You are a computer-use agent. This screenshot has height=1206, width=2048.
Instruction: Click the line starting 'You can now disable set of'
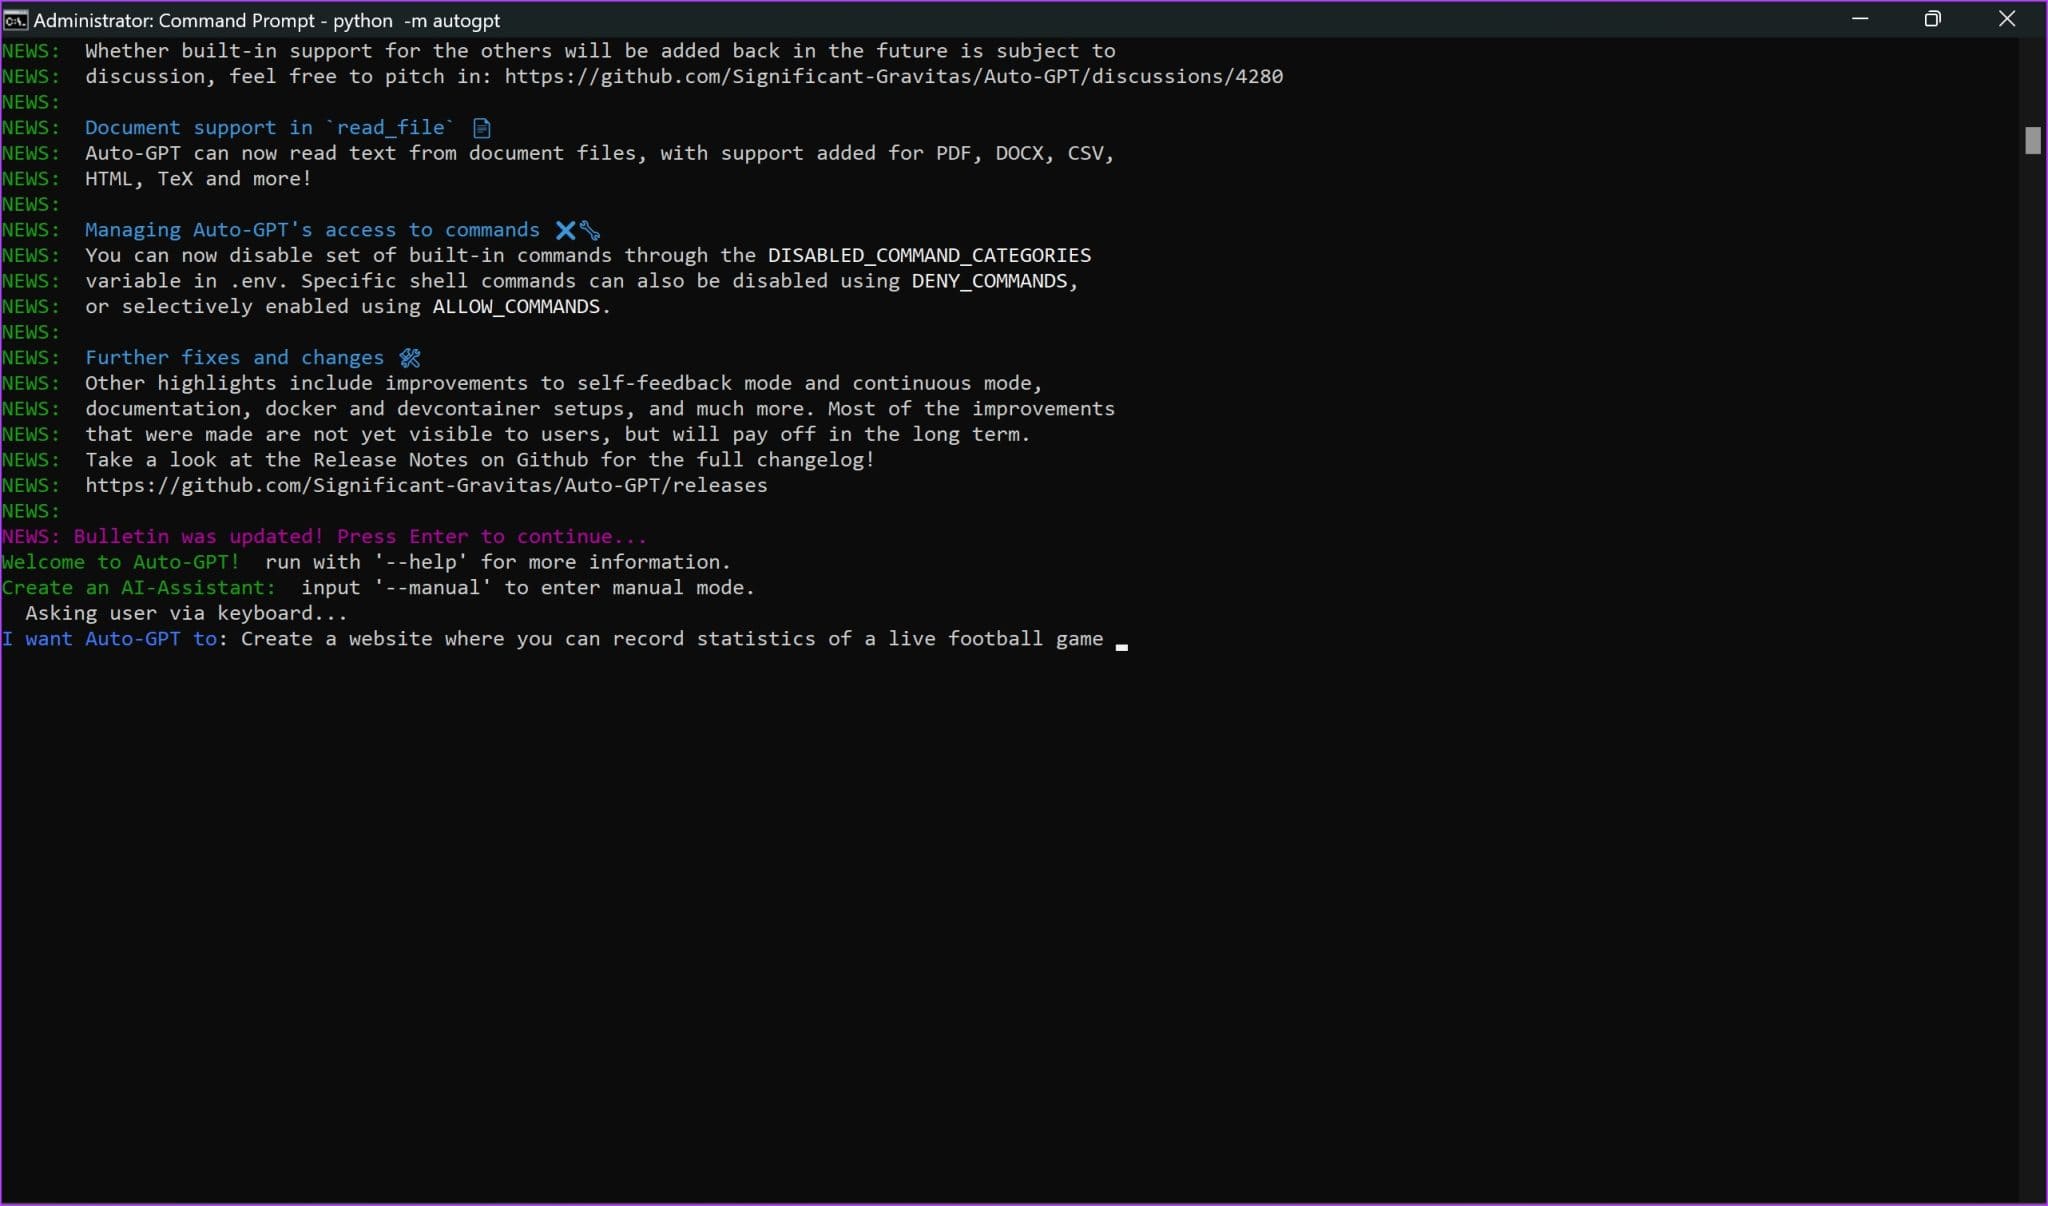coord(588,256)
